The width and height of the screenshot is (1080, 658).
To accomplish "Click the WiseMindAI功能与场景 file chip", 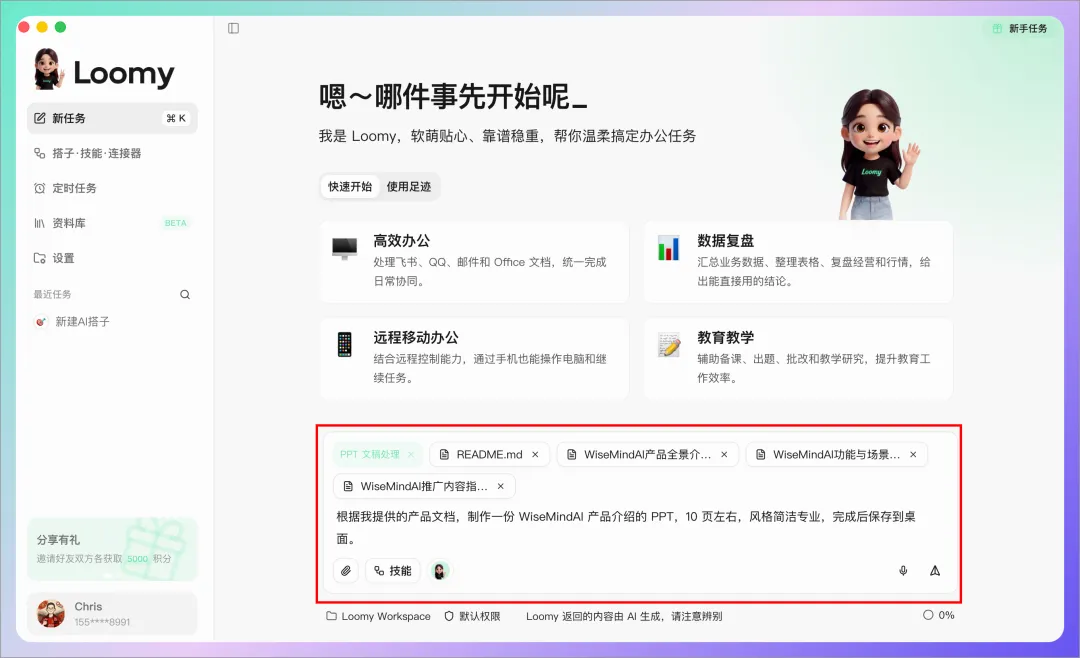I will [836, 455].
